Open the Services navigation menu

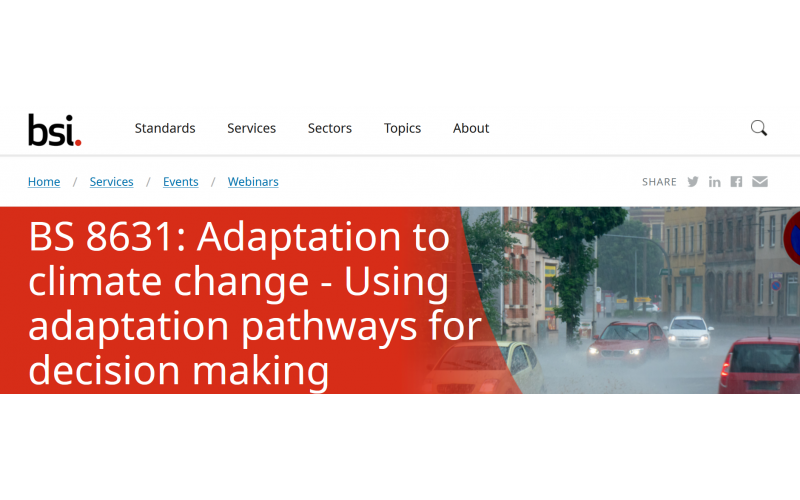[252, 128]
